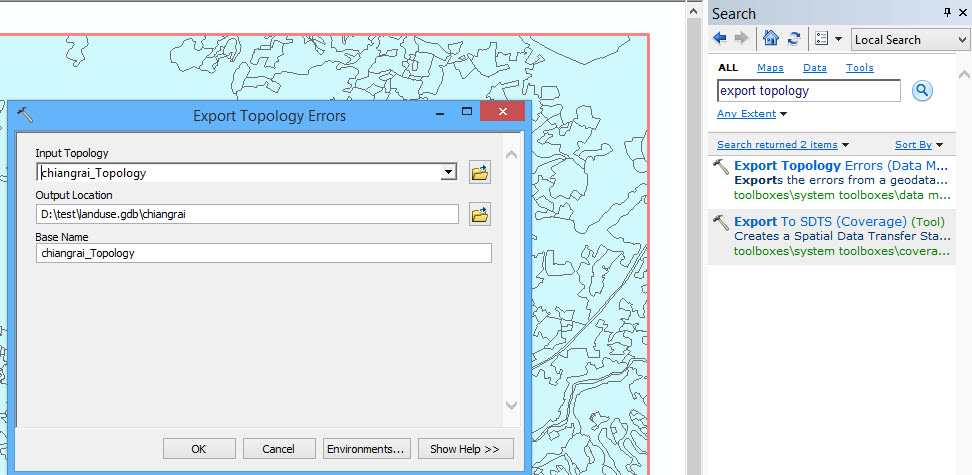Expand Search returned 2 items arrow
The image size is (972, 475).
click(845, 145)
